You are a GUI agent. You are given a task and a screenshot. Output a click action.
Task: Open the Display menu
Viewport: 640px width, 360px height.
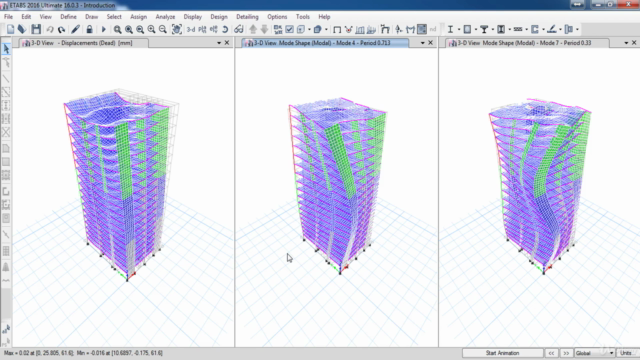pyautogui.click(x=193, y=17)
